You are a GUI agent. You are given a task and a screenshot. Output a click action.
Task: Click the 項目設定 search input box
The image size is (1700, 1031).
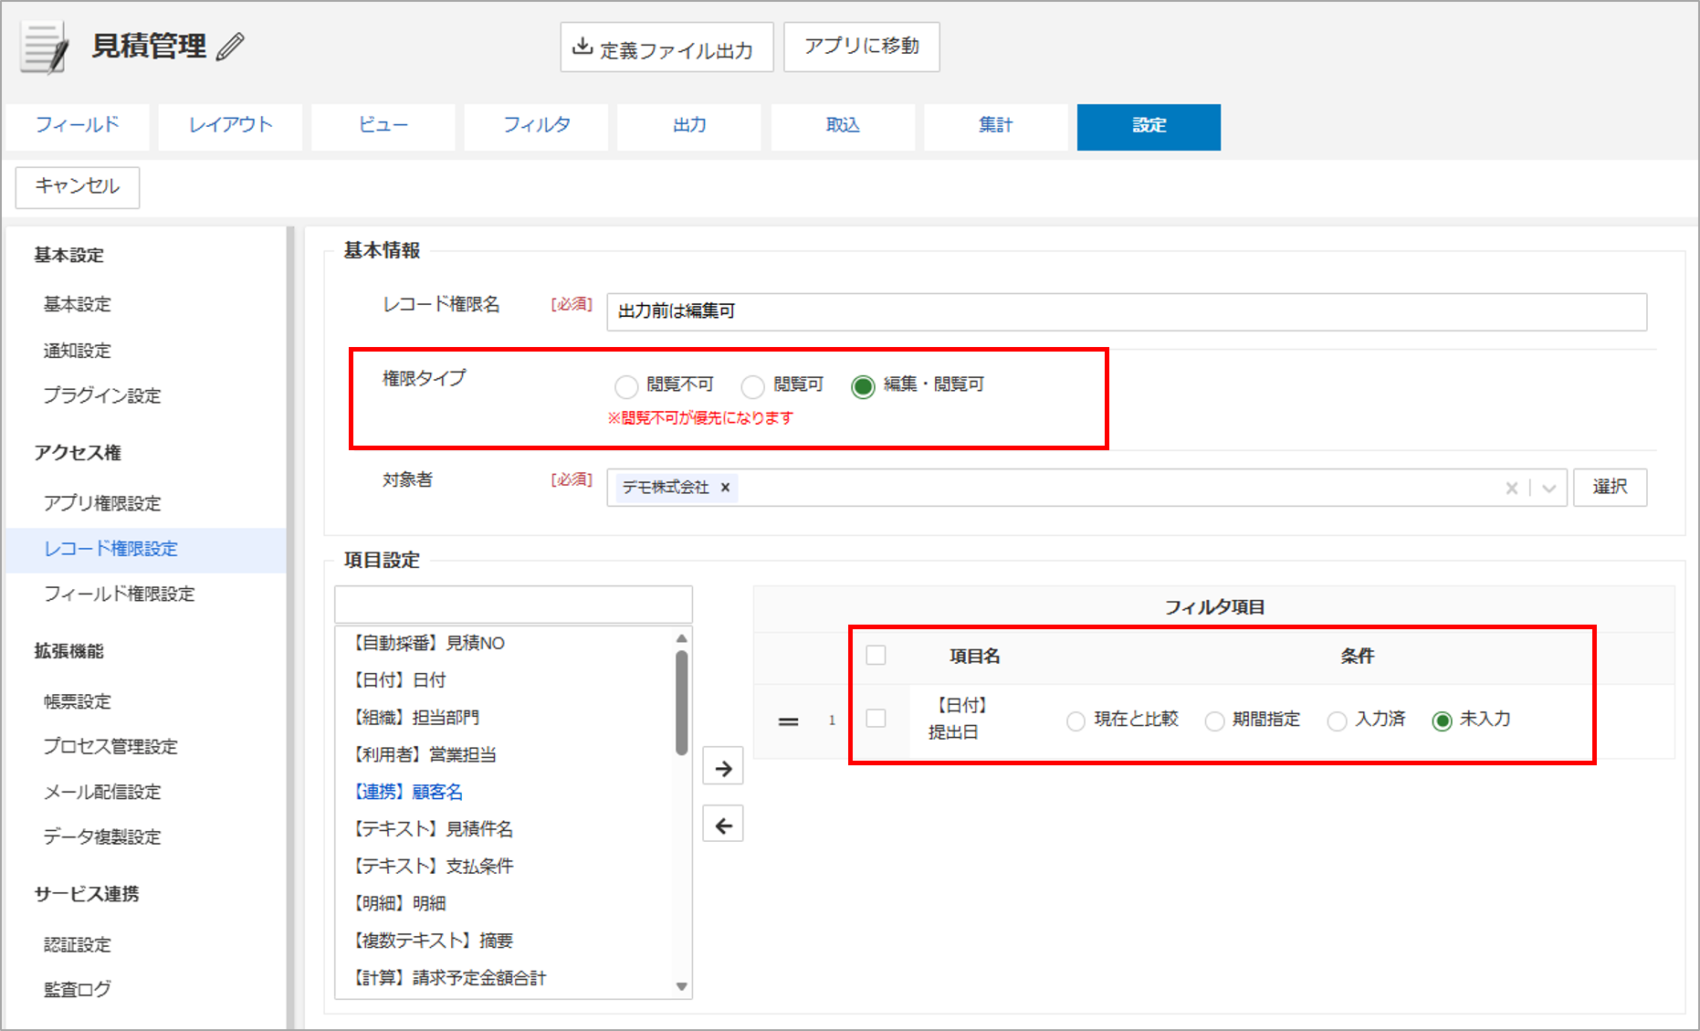[513, 604]
